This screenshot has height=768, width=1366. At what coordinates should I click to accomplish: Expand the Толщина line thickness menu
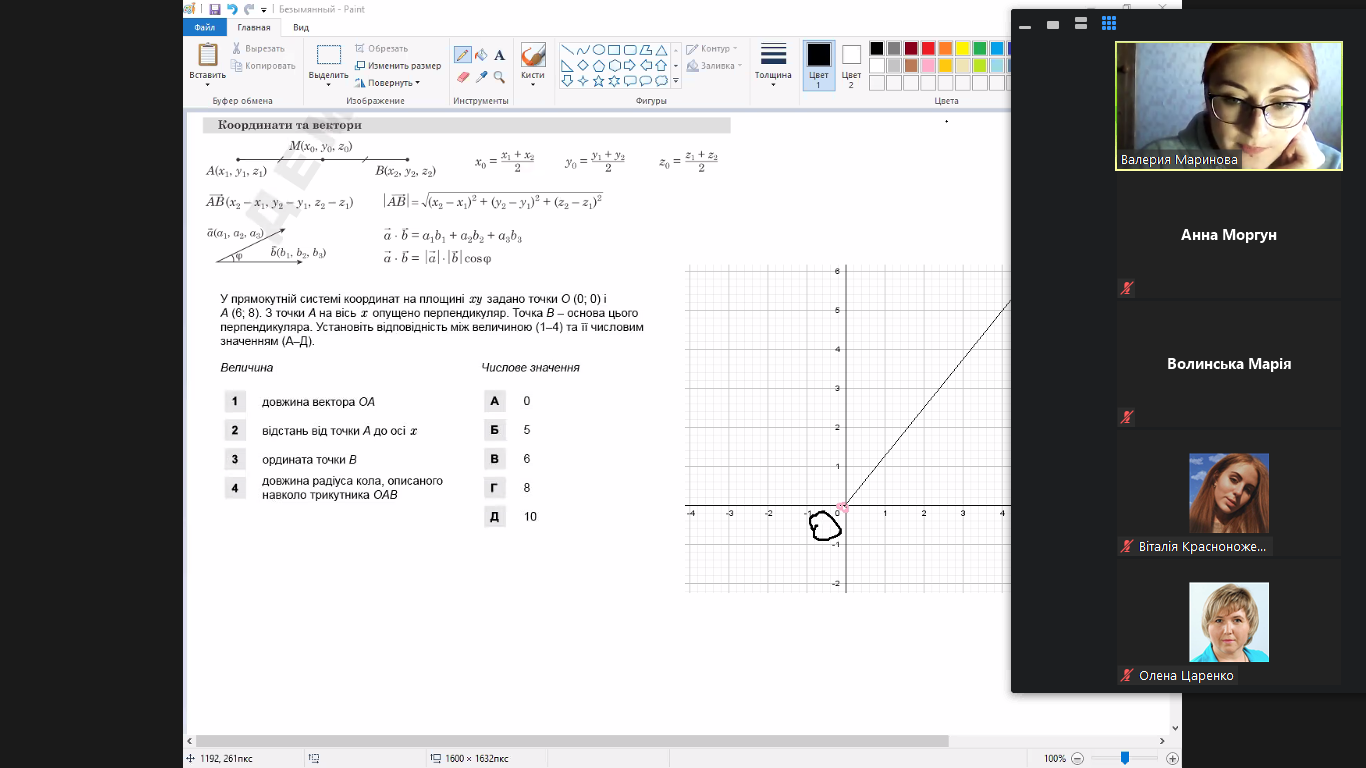point(772,65)
